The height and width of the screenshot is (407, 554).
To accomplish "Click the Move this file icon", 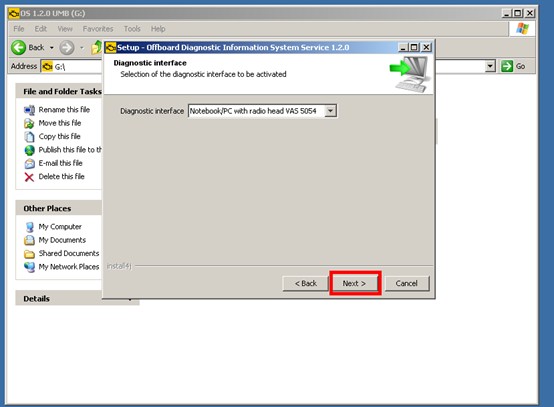I will pos(29,123).
